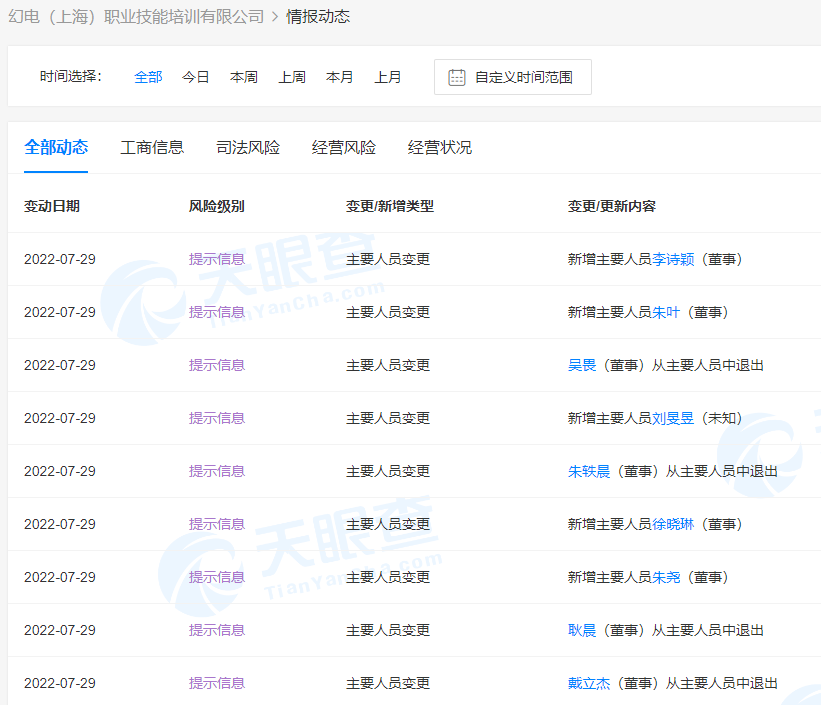This screenshot has width=821, height=705.
Task: Switch to the 司法风险 tab
Action: pos(248,147)
